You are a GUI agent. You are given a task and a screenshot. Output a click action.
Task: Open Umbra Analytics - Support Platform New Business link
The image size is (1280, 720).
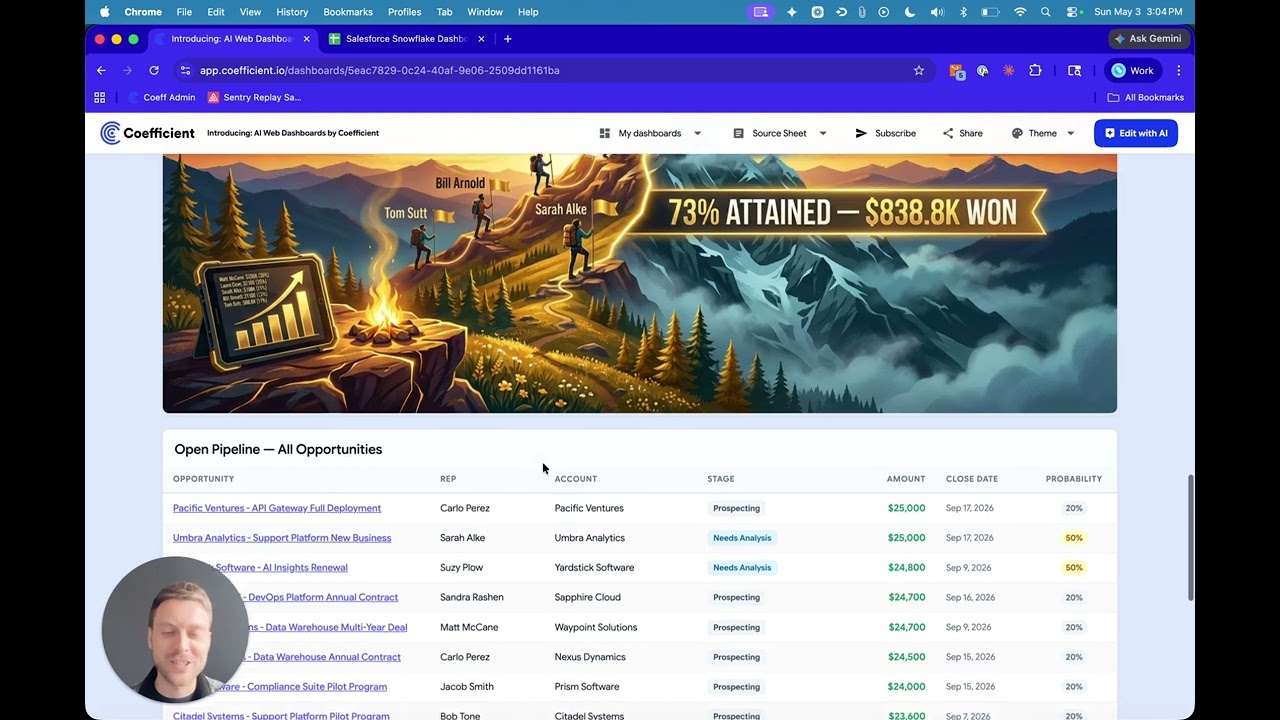(x=282, y=538)
